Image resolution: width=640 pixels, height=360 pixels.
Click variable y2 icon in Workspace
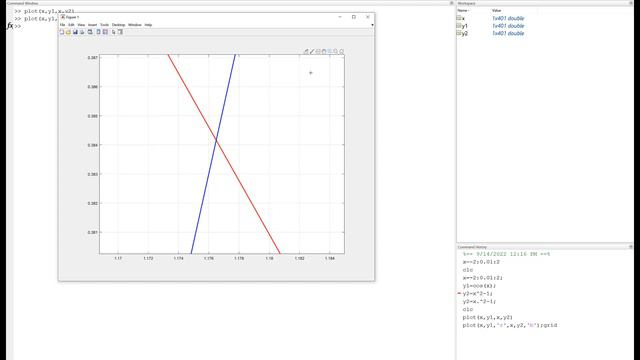point(459,33)
